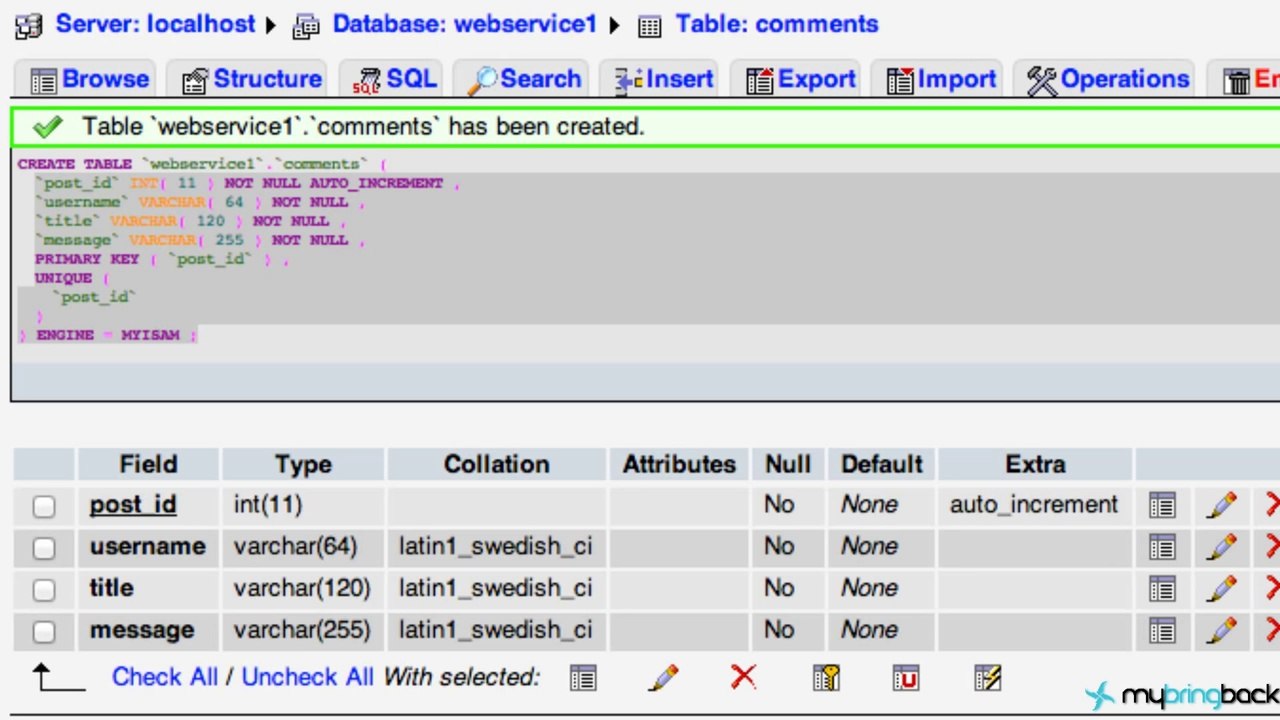
Task: Browse selected fields icon in With selected
Action: (x=583, y=678)
